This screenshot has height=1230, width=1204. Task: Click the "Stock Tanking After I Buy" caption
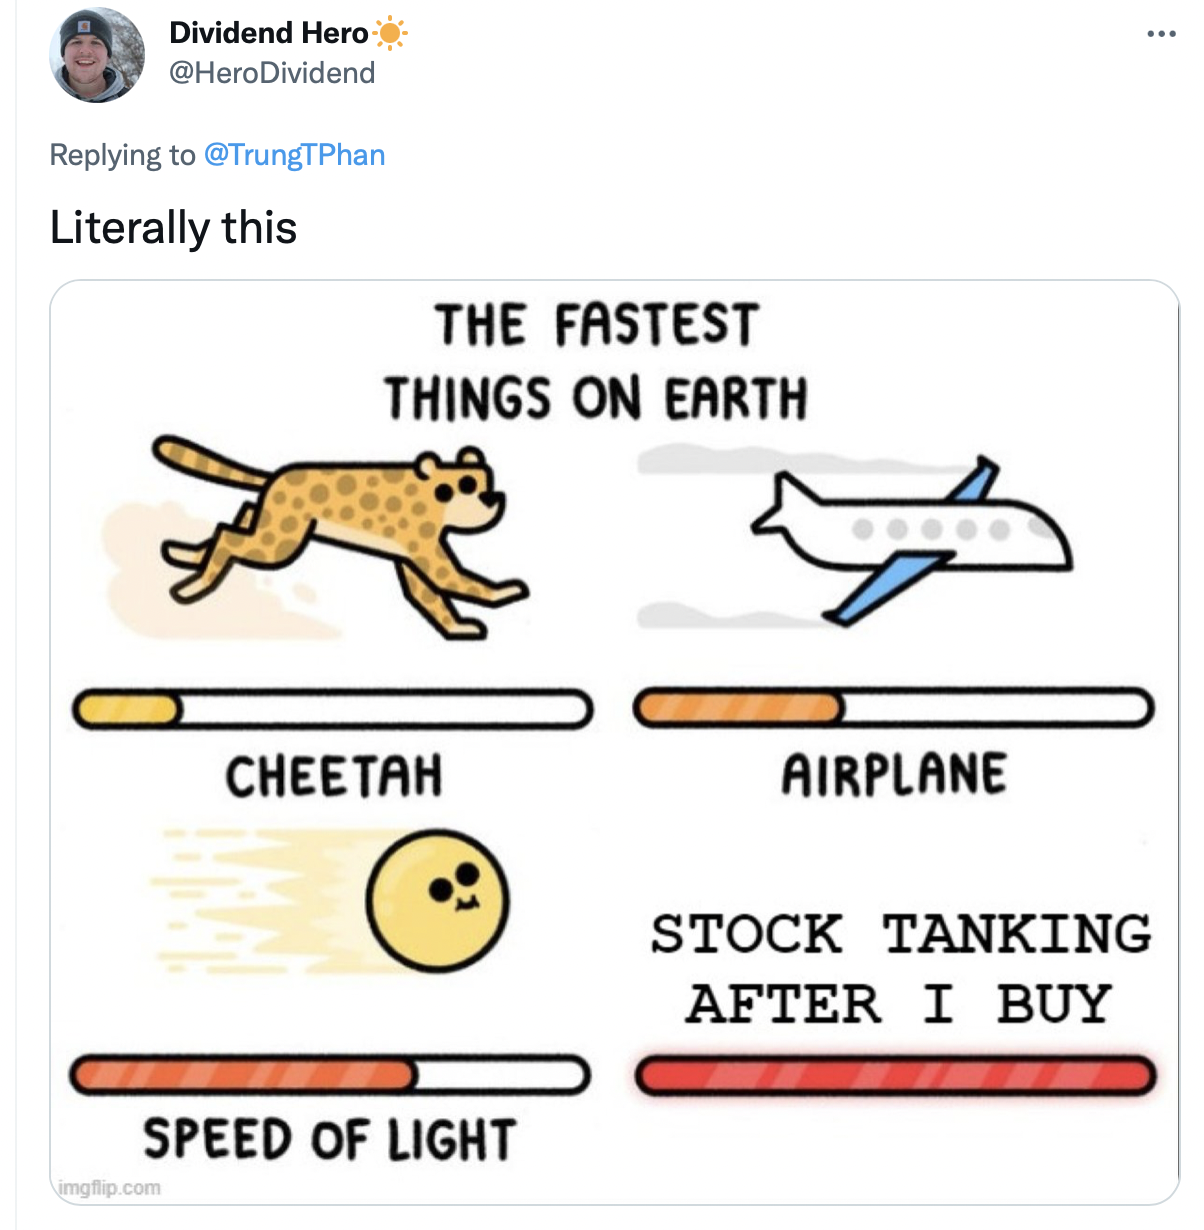click(x=900, y=968)
